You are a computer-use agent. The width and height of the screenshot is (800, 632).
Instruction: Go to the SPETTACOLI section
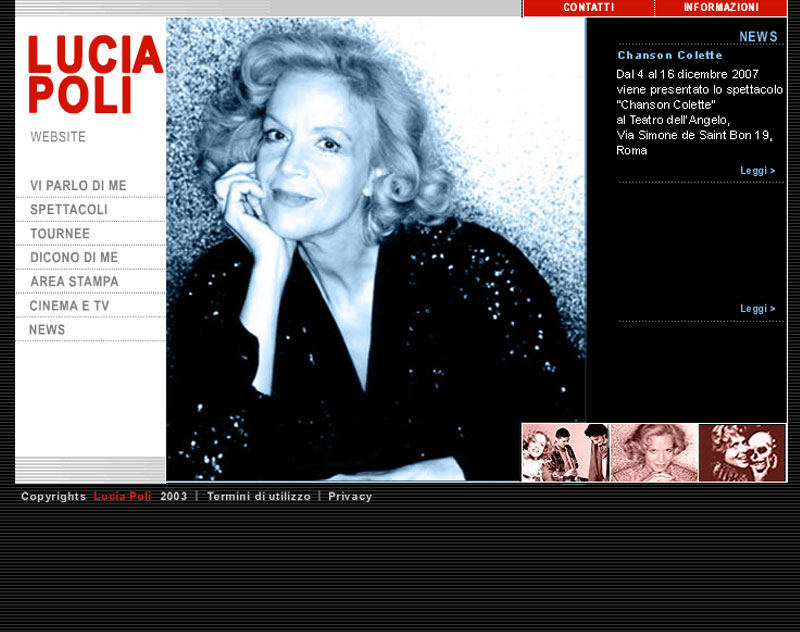click(x=69, y=210)
